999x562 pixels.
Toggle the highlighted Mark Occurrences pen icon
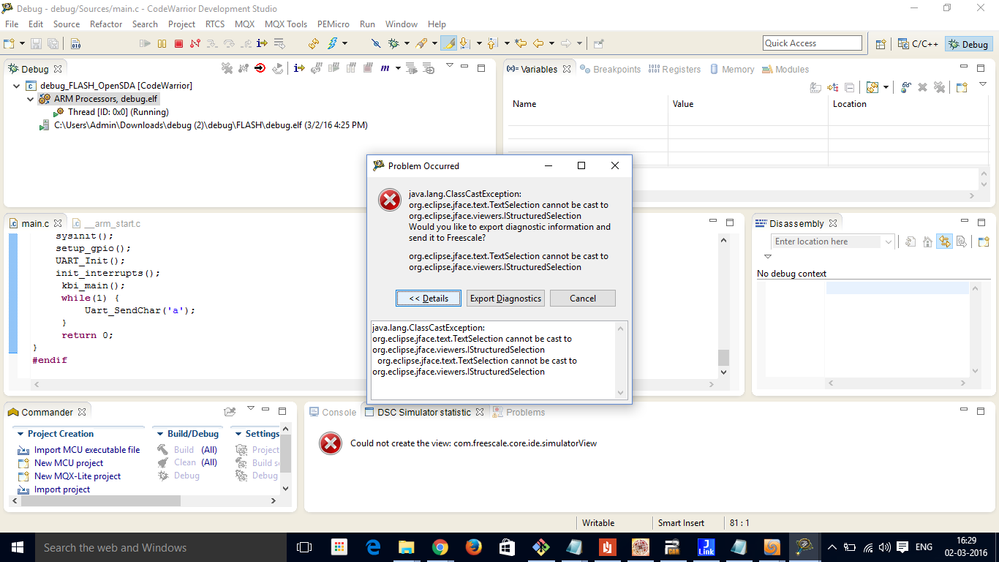[x=449, y=43]
